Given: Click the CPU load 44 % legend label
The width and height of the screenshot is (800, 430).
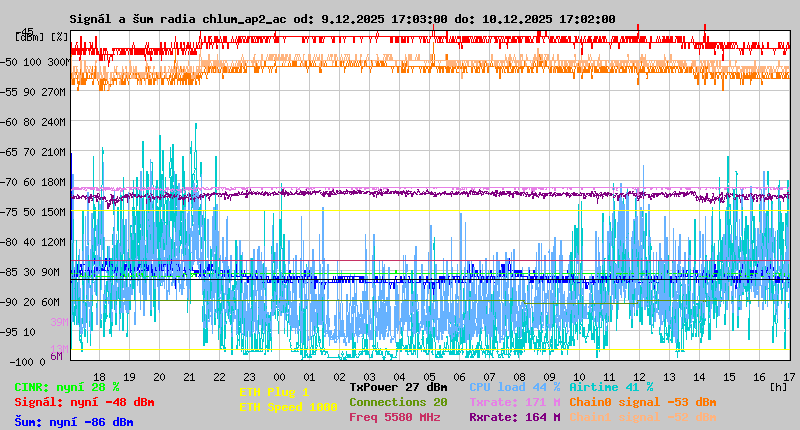Looking at the screenshot, I should (514, 386).
